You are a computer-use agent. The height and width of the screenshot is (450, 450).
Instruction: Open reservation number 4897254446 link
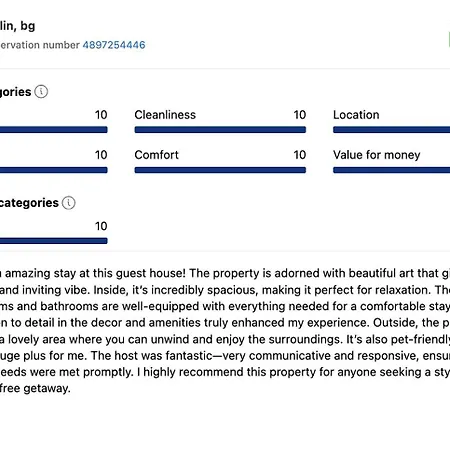coord(114,45)
